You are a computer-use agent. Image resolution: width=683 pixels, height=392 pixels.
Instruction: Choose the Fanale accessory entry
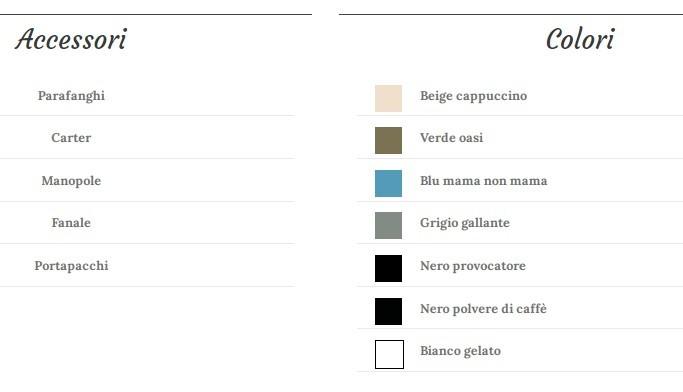(71, 223)
